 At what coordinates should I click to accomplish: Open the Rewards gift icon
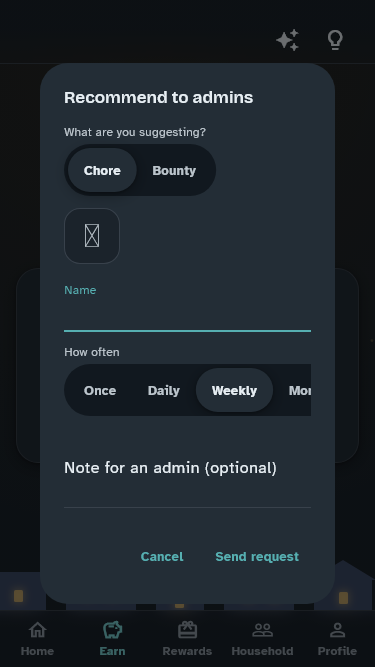pyautogui.click(x=187, y=630)
